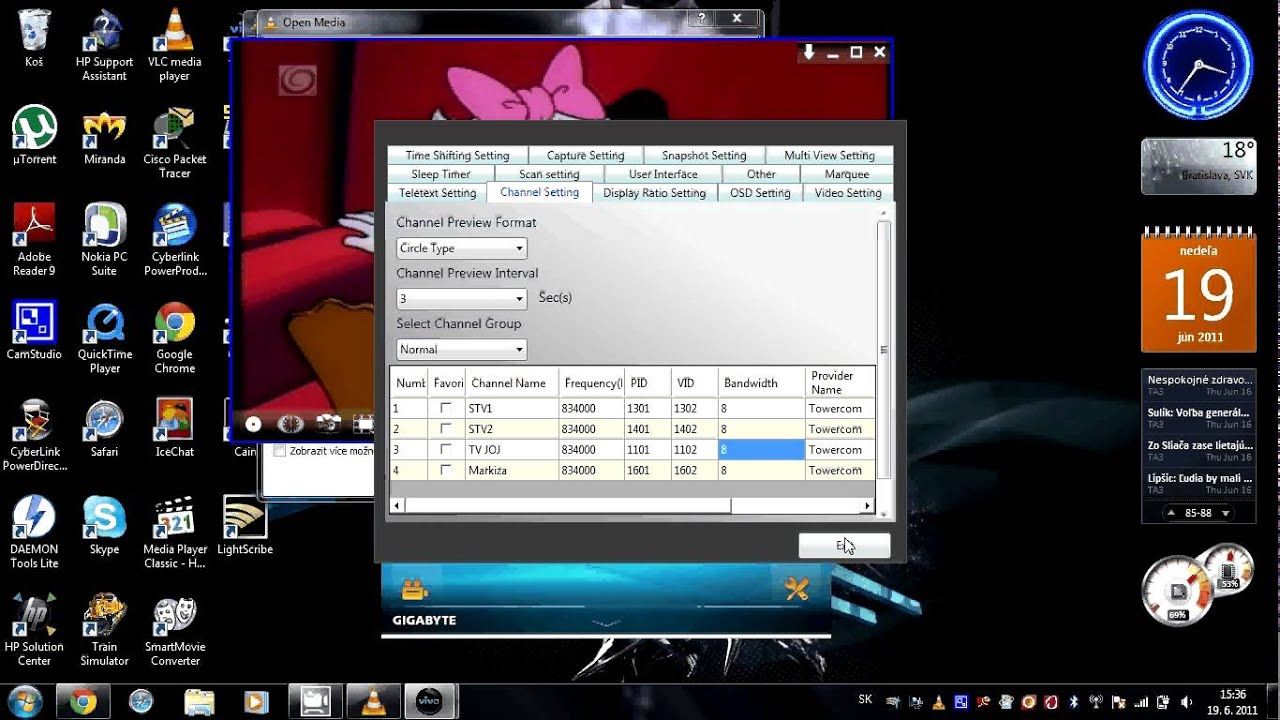Switch to the Video Setting tab

tap(848, 193)
